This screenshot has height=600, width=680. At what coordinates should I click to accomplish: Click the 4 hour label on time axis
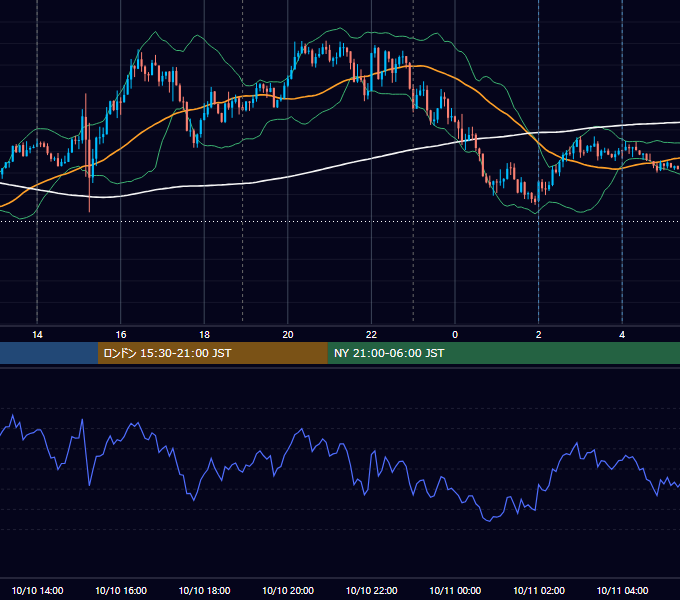point(622,335)
